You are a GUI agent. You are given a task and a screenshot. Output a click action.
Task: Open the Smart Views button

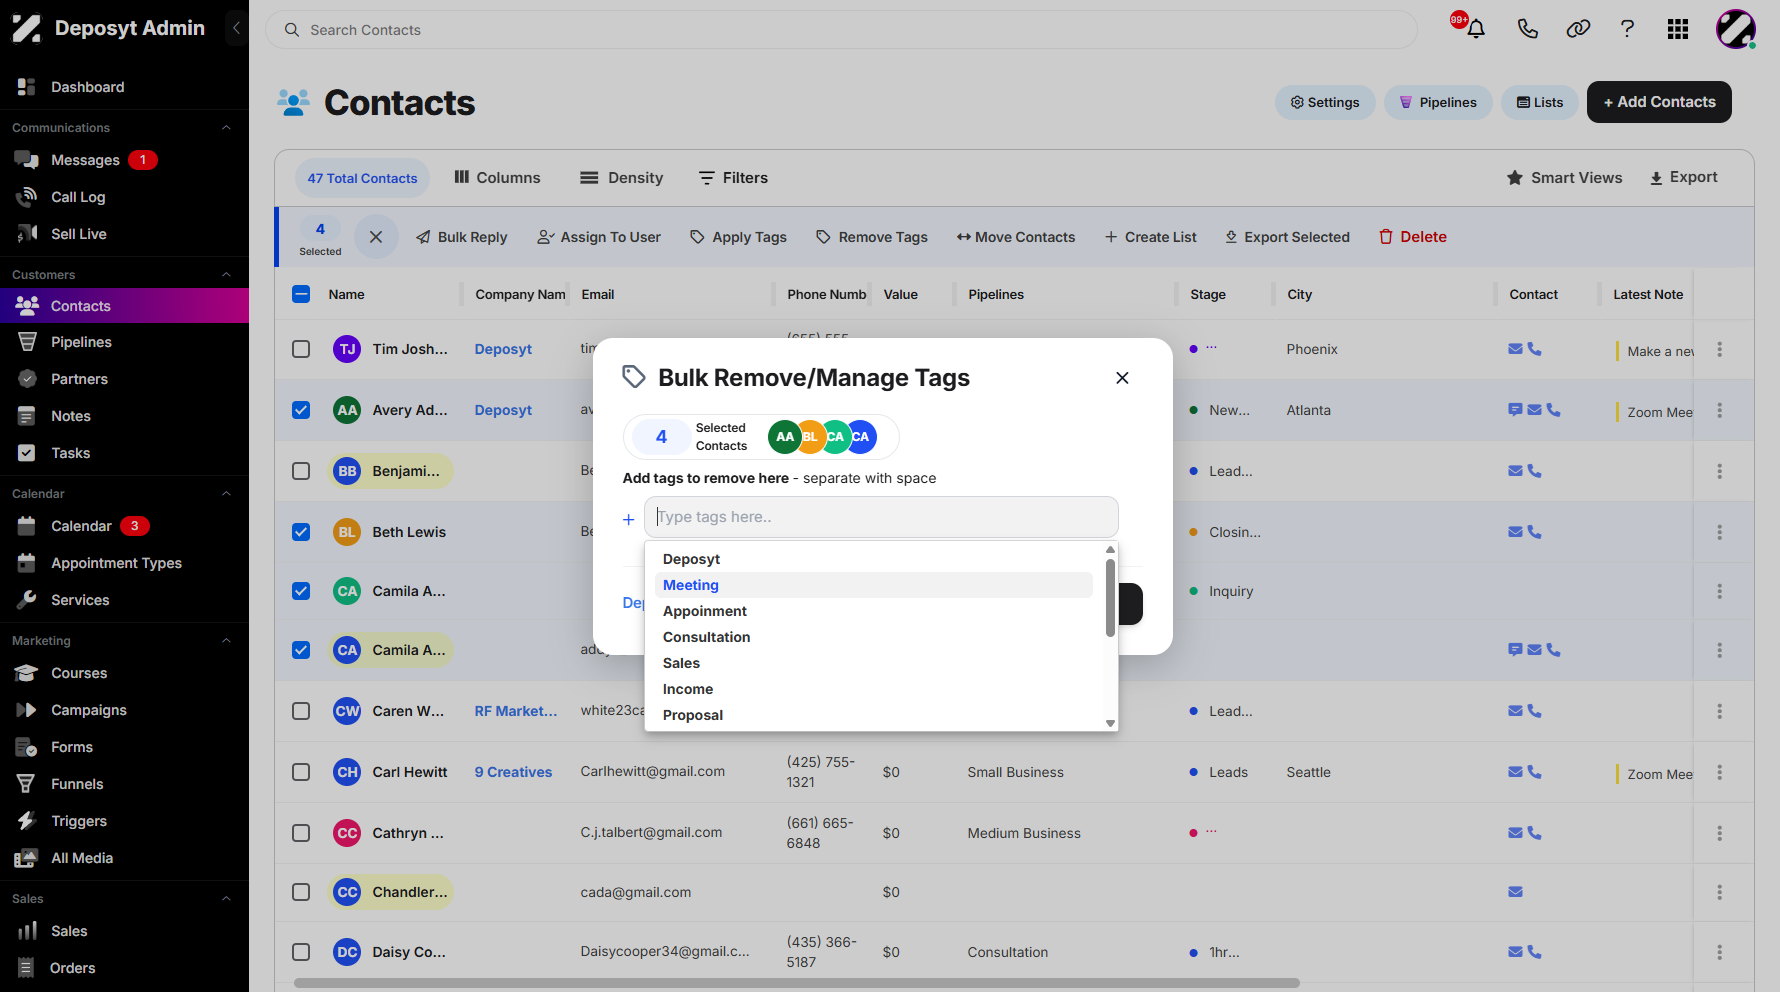pos(1564,178)
